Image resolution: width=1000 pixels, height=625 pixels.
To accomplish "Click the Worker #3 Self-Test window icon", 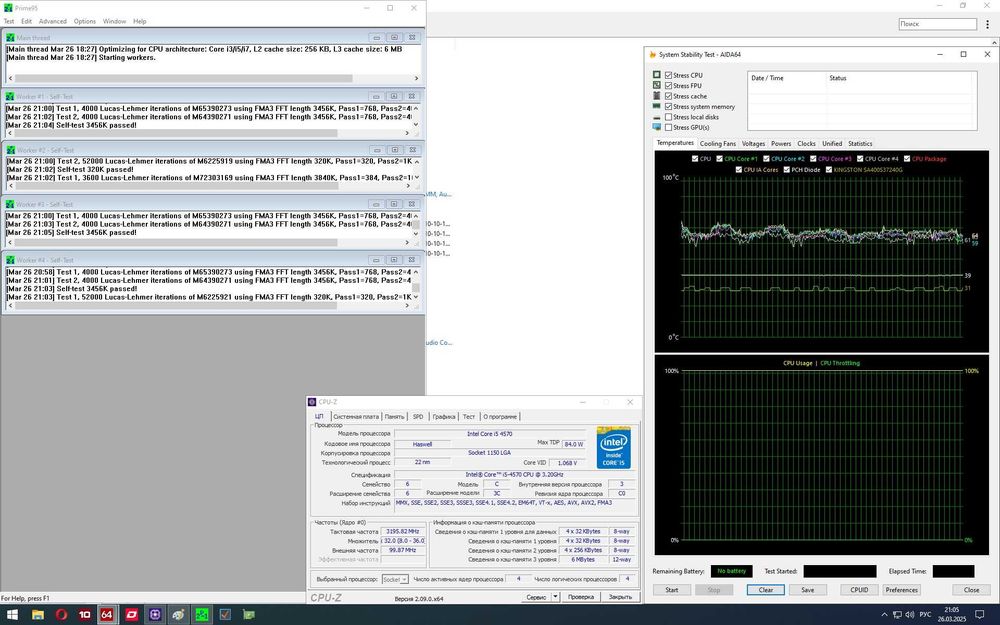I will coord(10,204).
